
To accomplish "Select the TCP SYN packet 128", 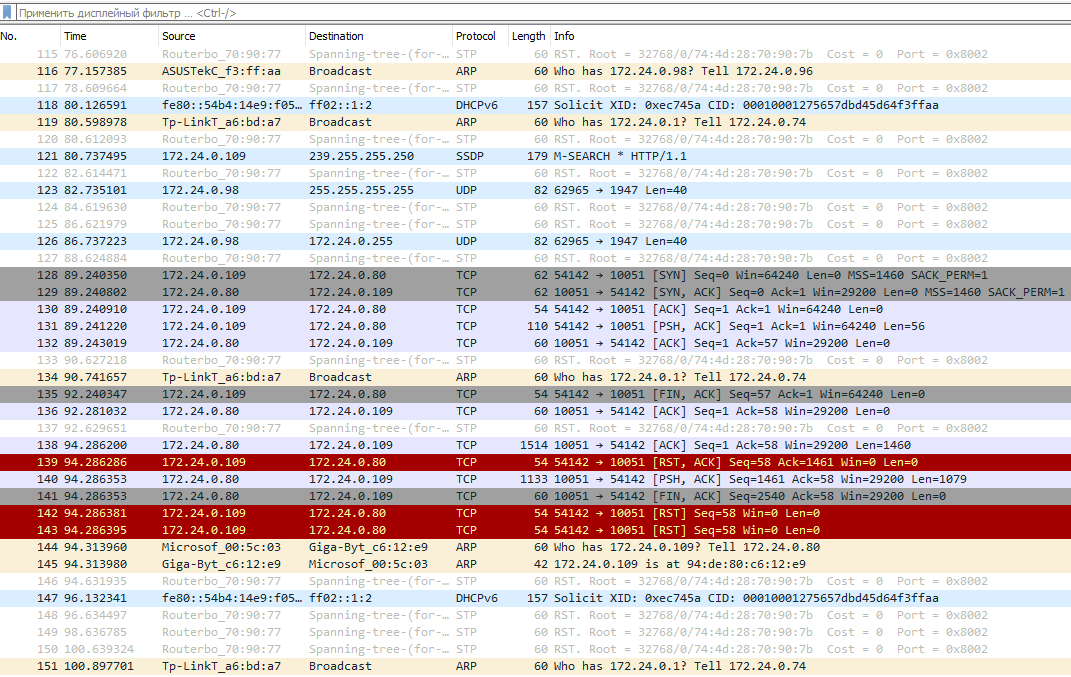I will coord(400,275).
